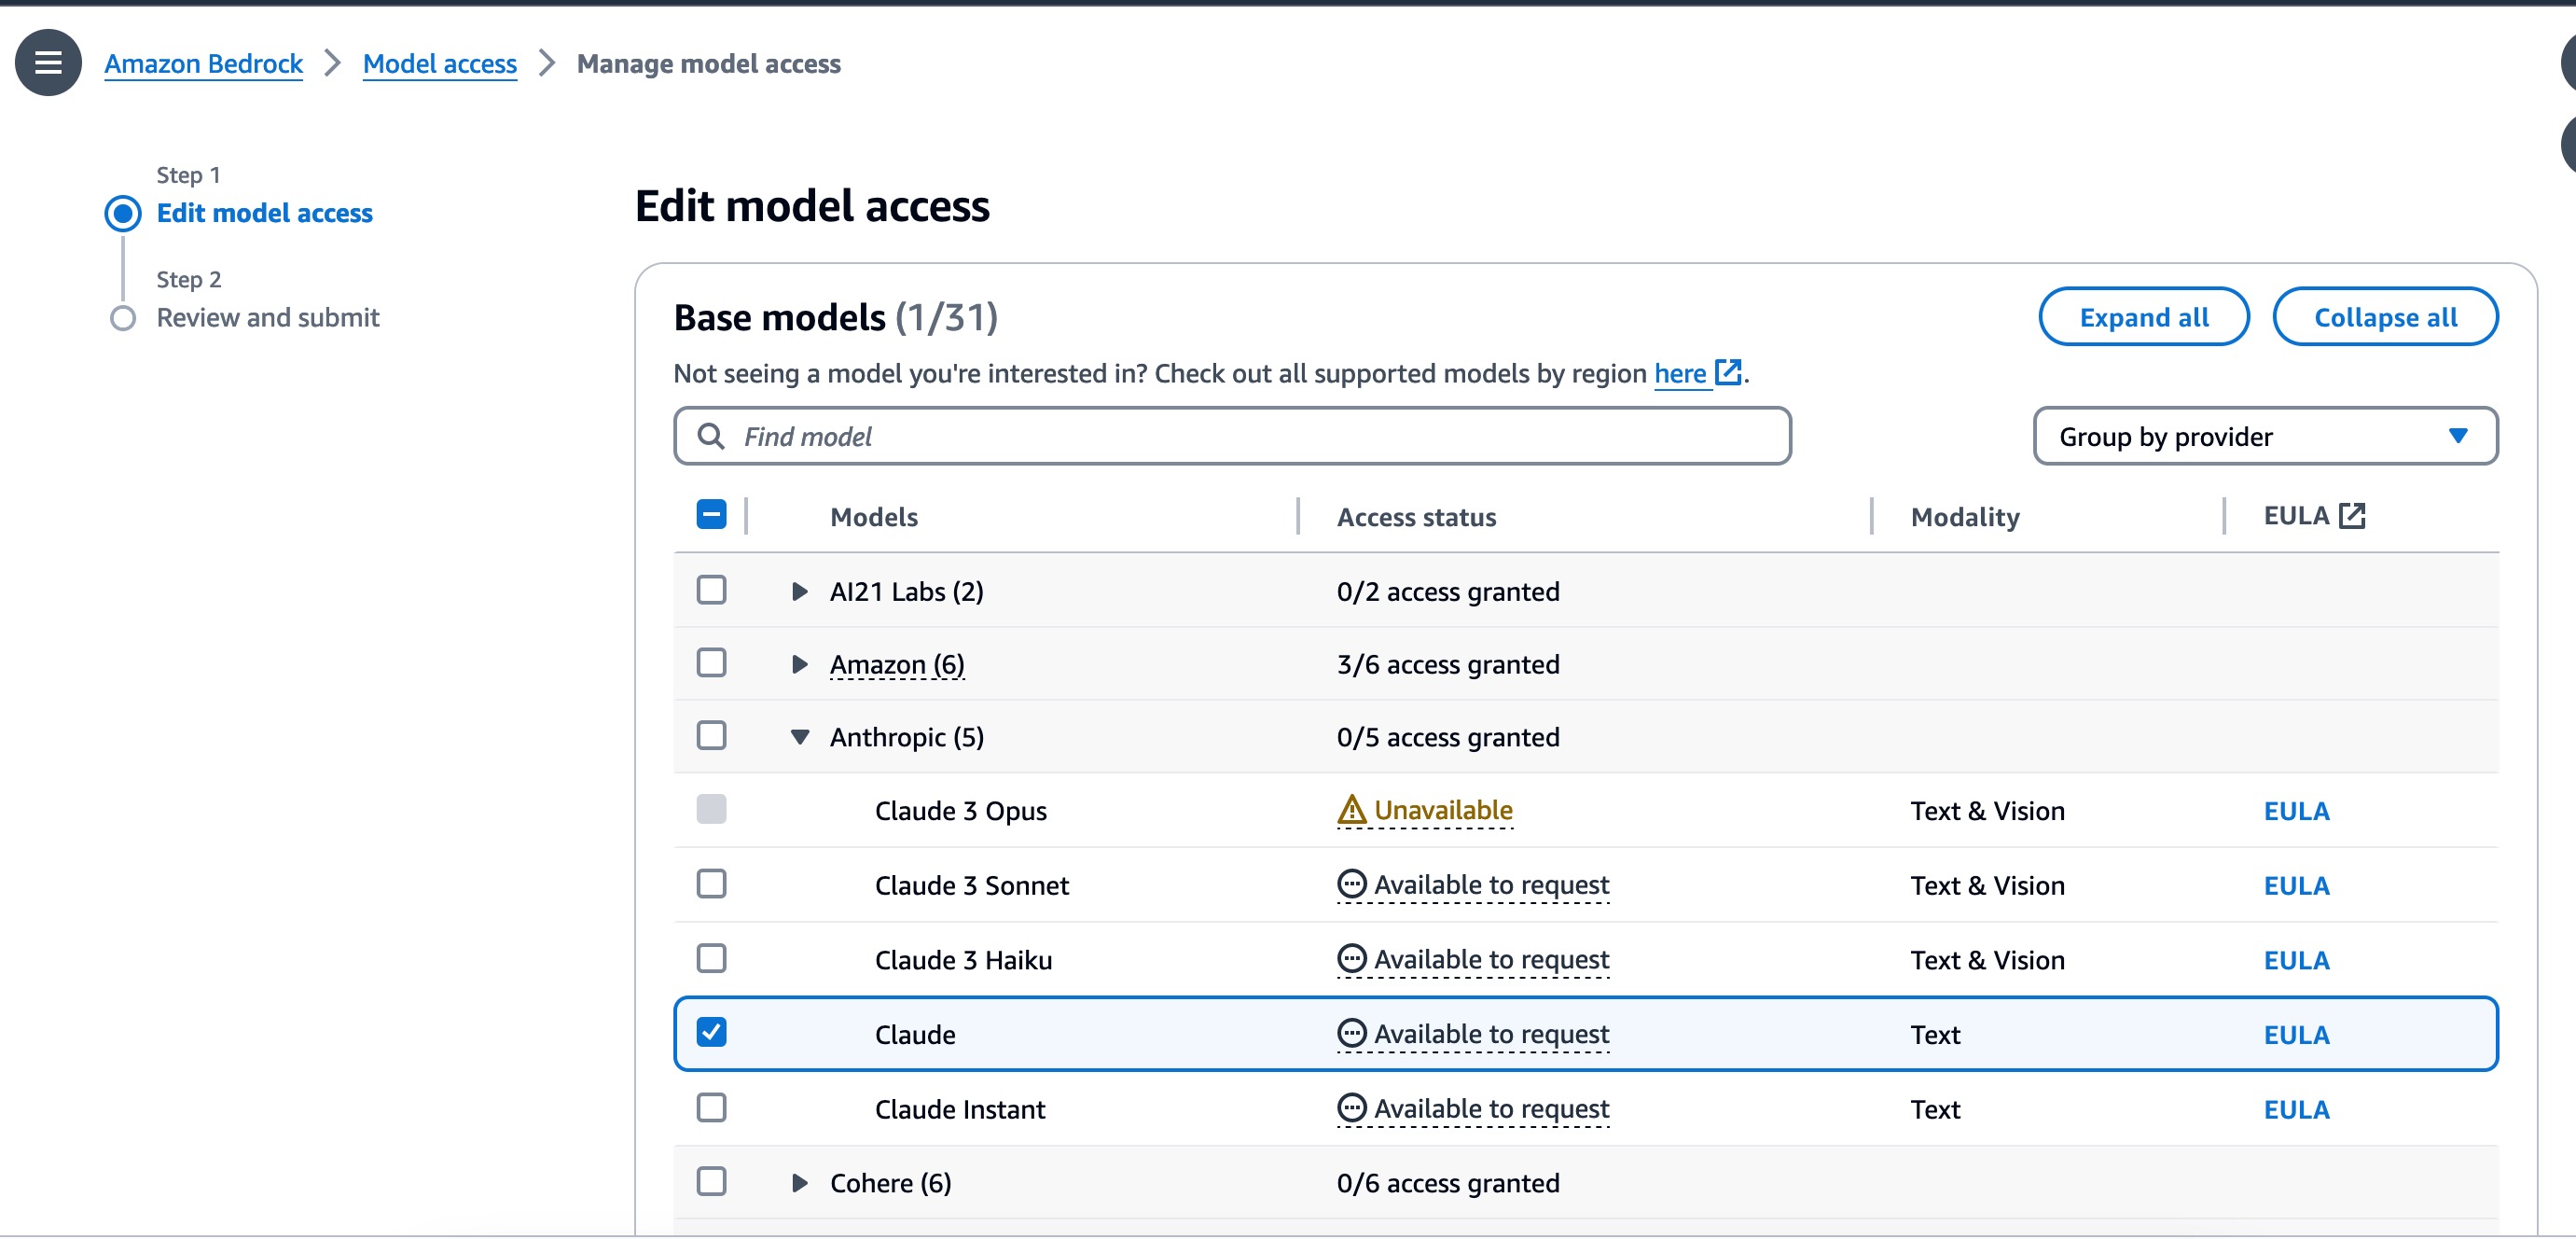Collapse the Anthropic provider group
This screenshot has width=2576, height=1239.
(799, 737)
